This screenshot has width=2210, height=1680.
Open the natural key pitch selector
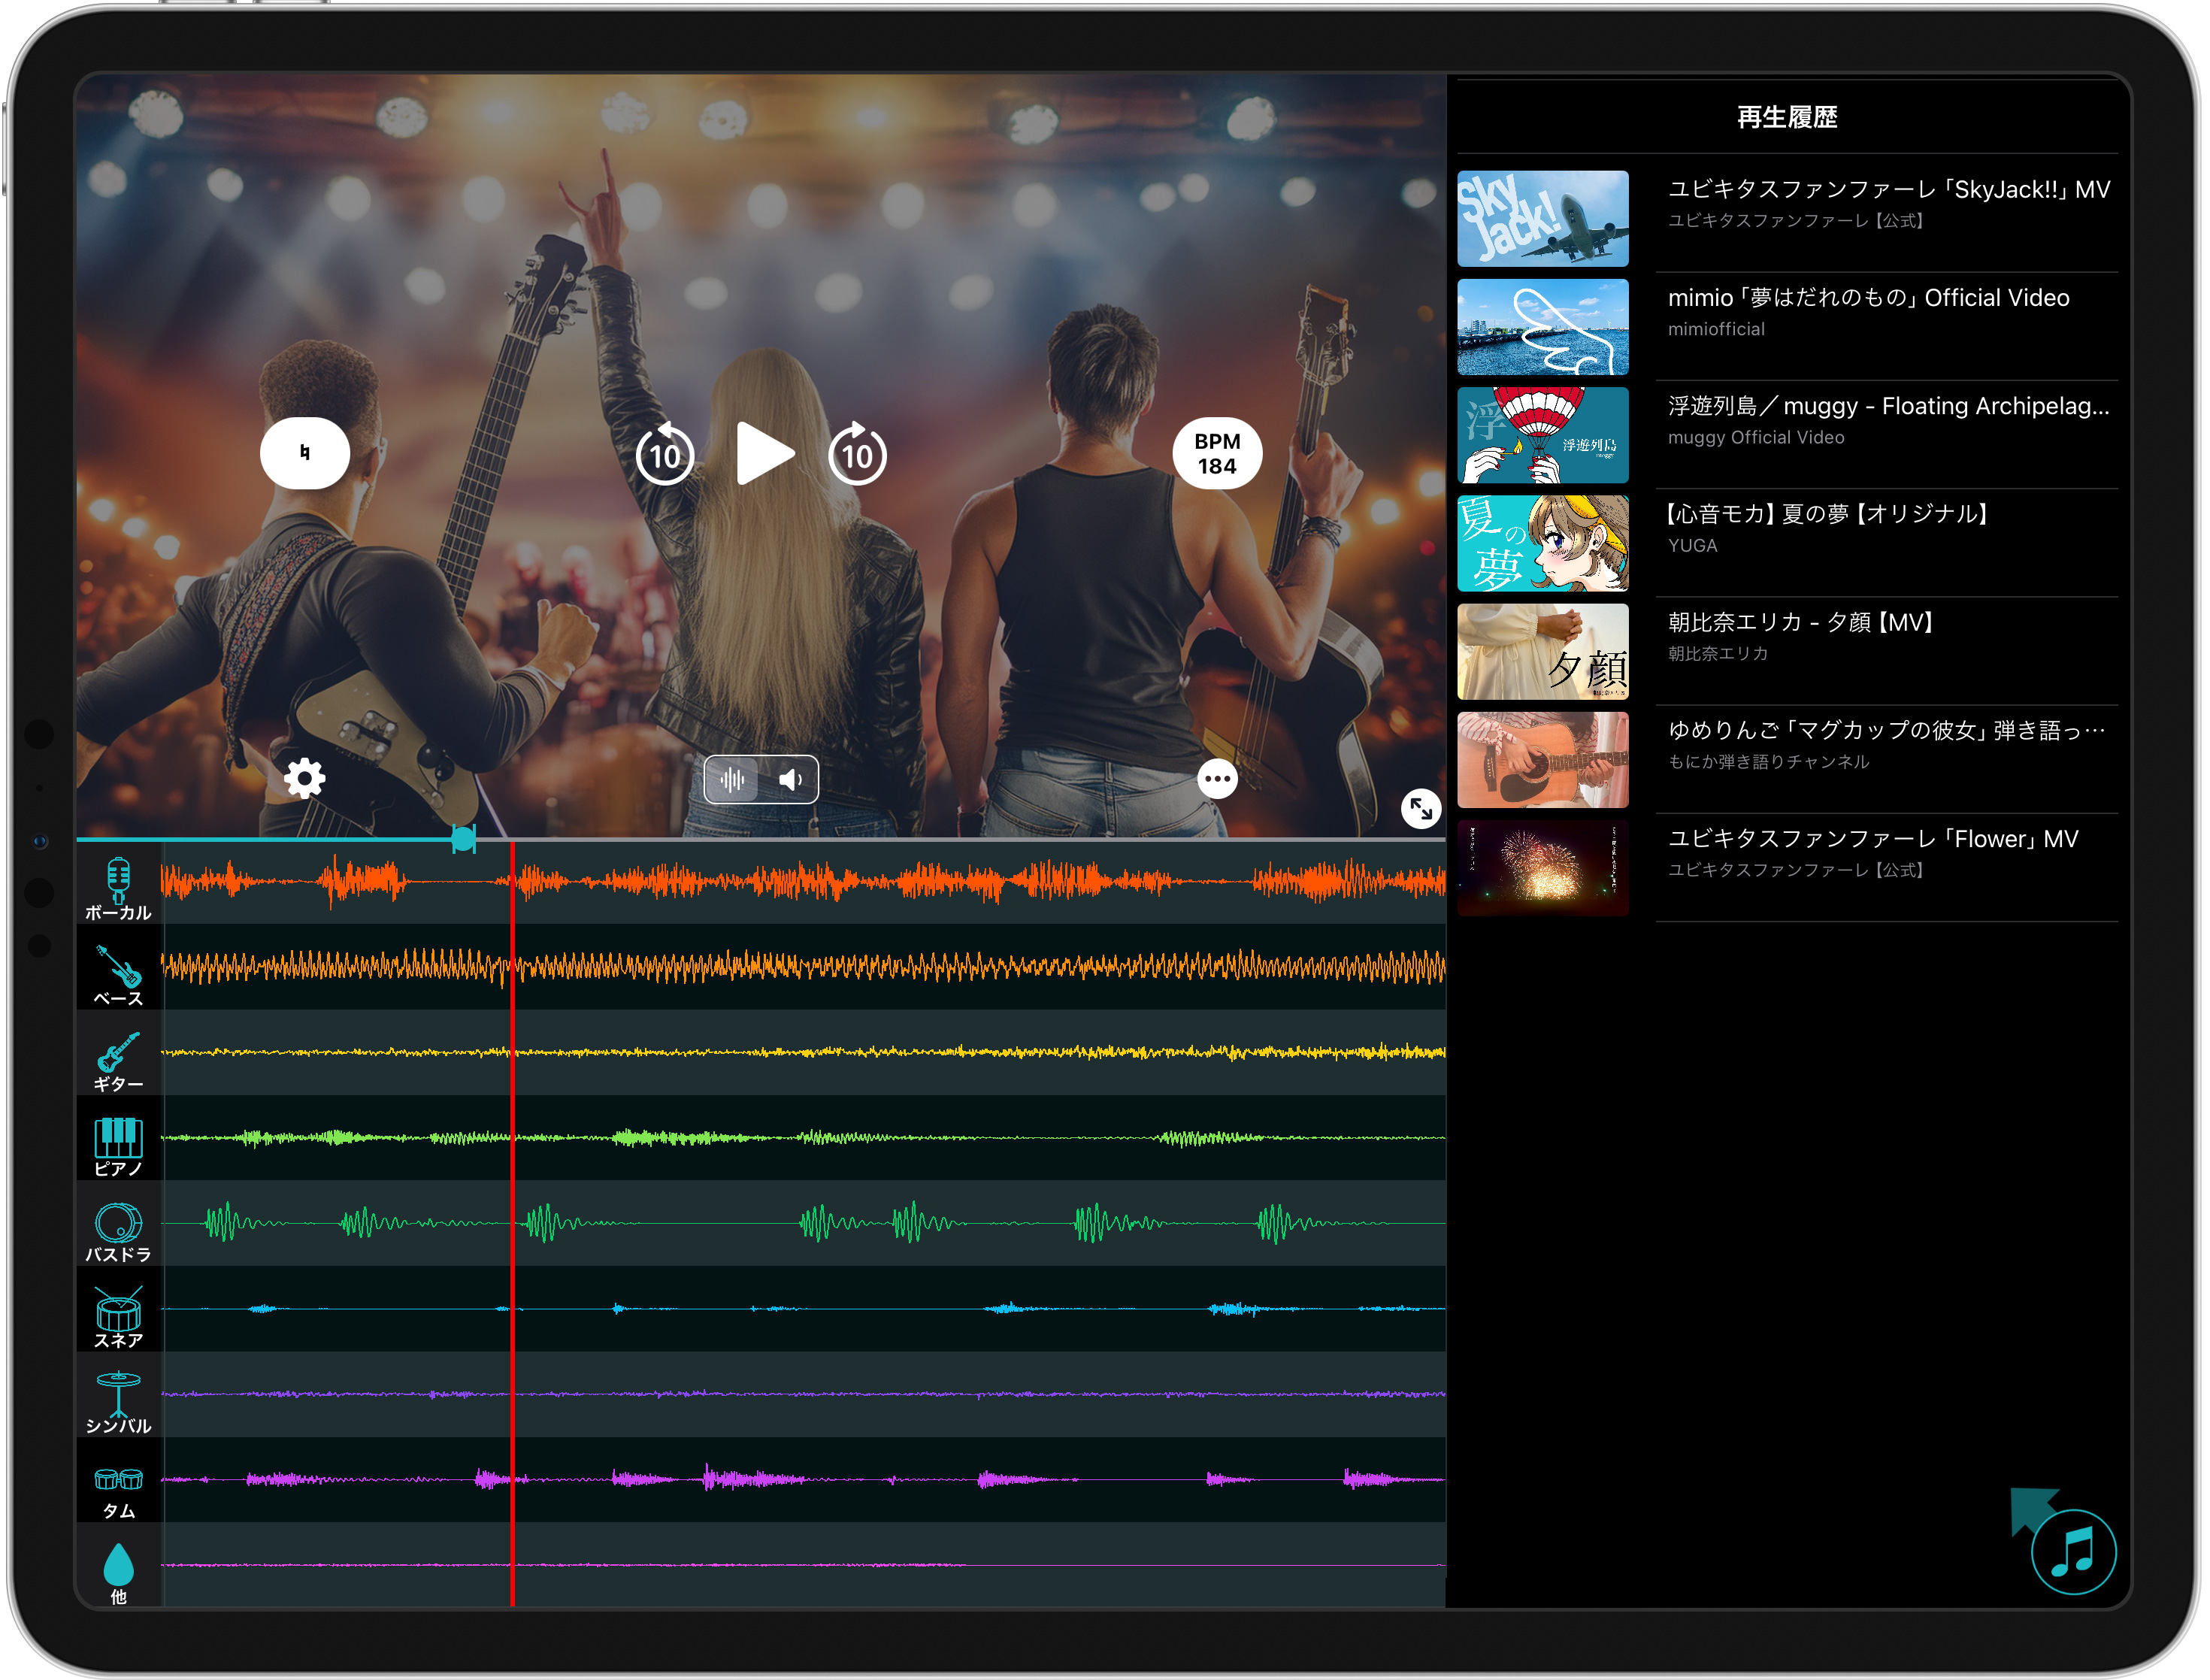pos(305,453)
